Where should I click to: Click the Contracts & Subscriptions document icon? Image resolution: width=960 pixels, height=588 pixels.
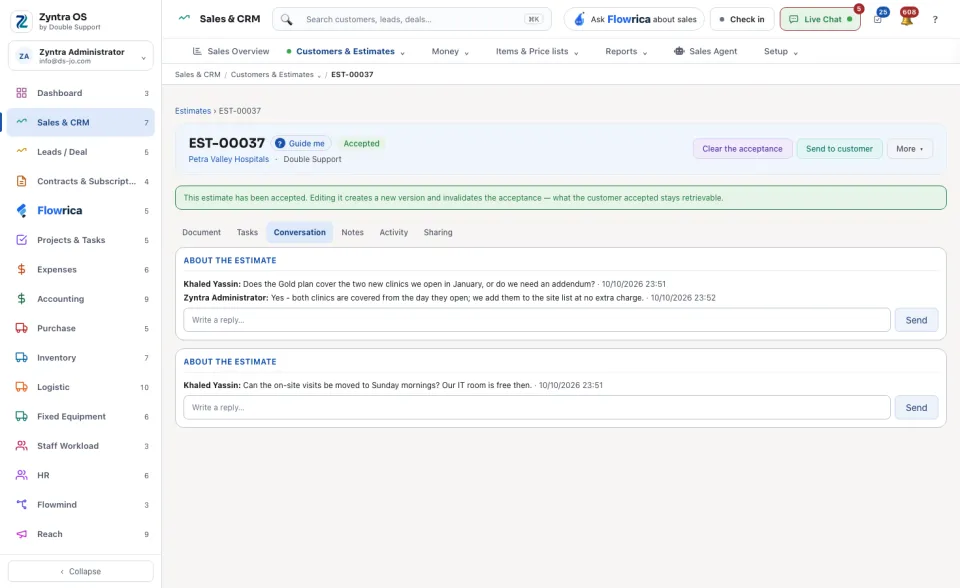21,181
